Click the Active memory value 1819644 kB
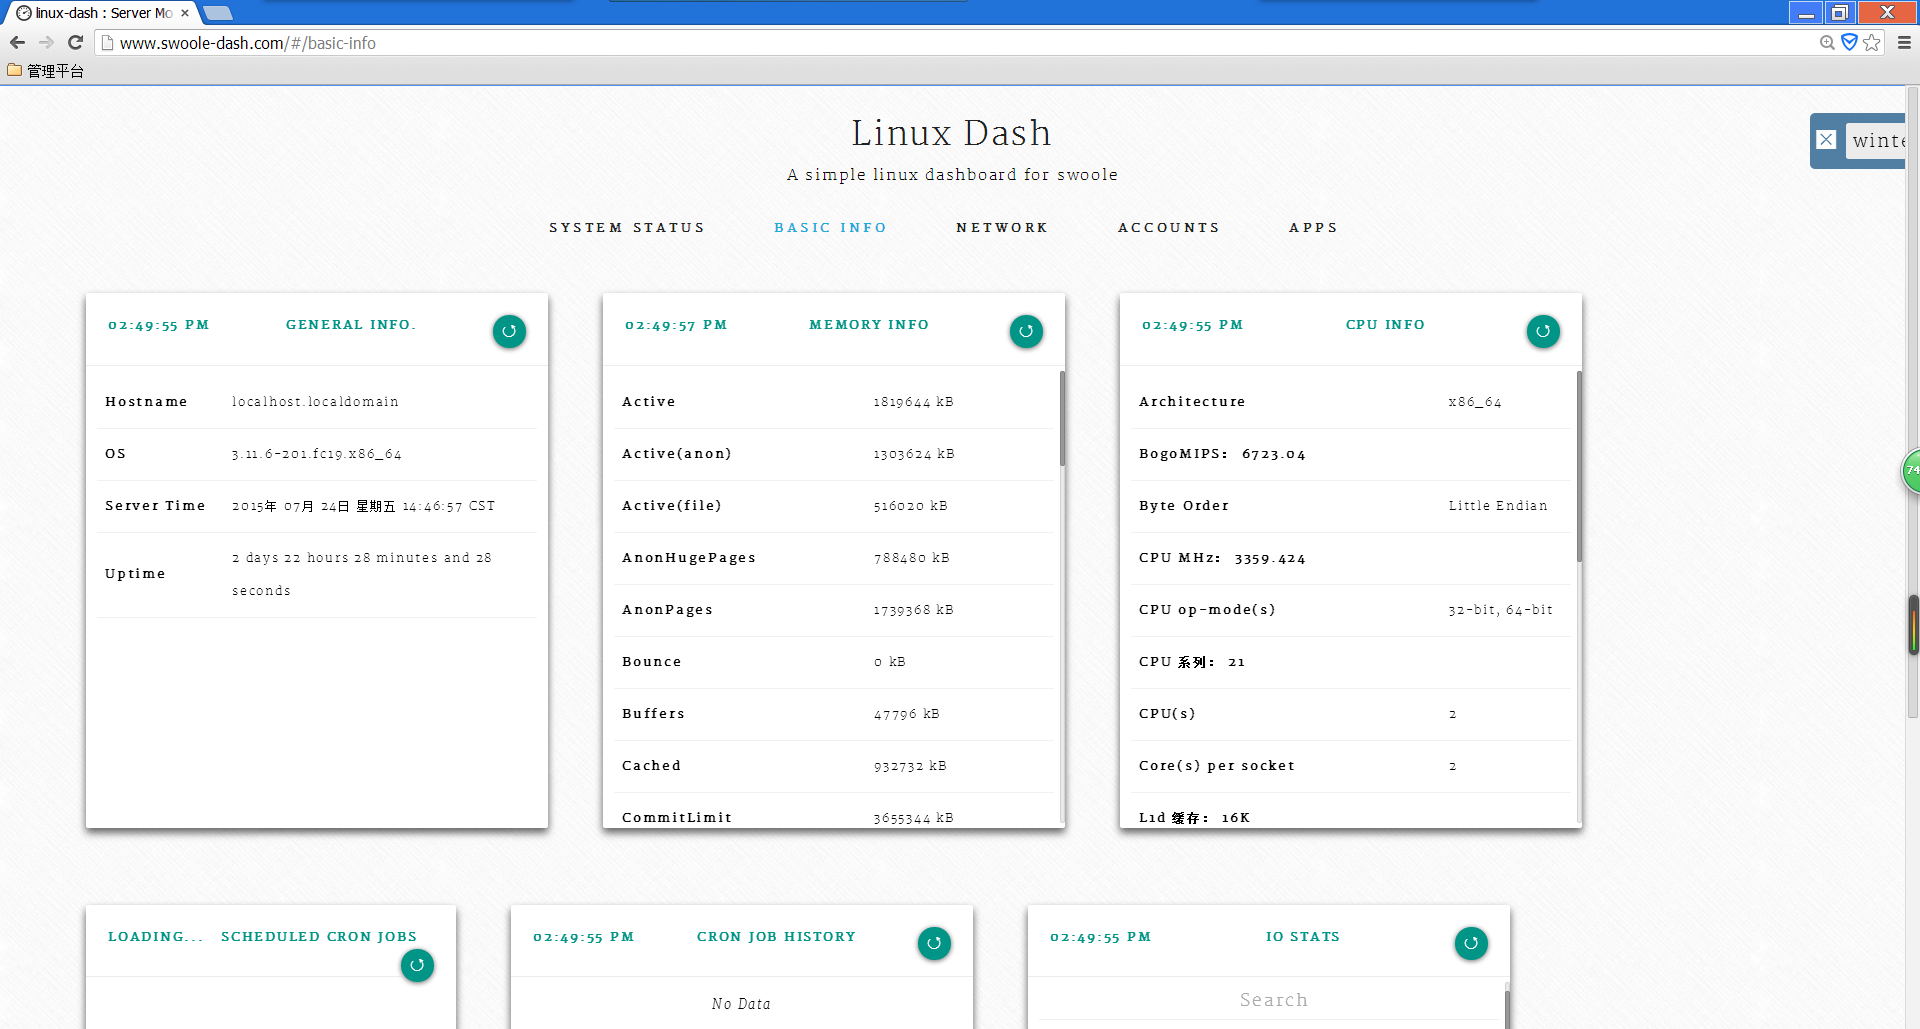Viewport: 1920px width, 1029px height. tap(913, 402)
